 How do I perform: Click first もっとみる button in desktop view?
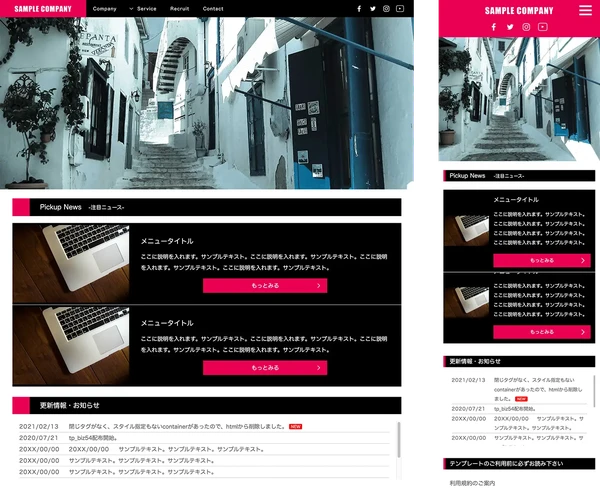pos(265,286)
